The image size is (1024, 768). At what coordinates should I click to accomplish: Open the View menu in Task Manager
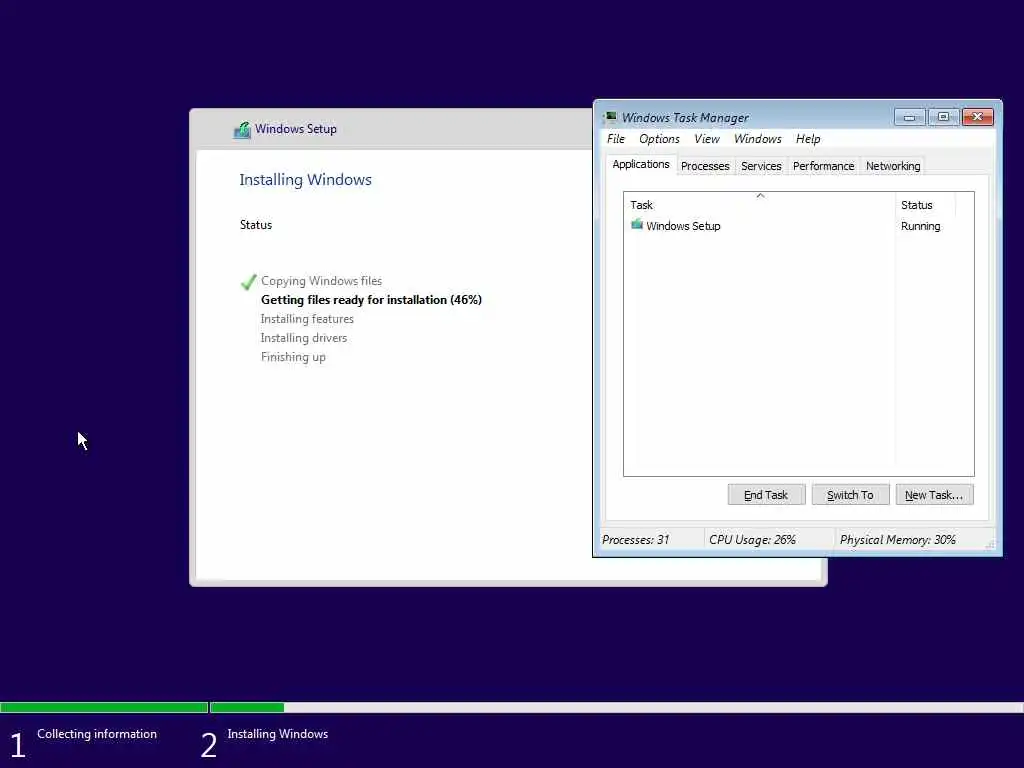coord(707,139)
